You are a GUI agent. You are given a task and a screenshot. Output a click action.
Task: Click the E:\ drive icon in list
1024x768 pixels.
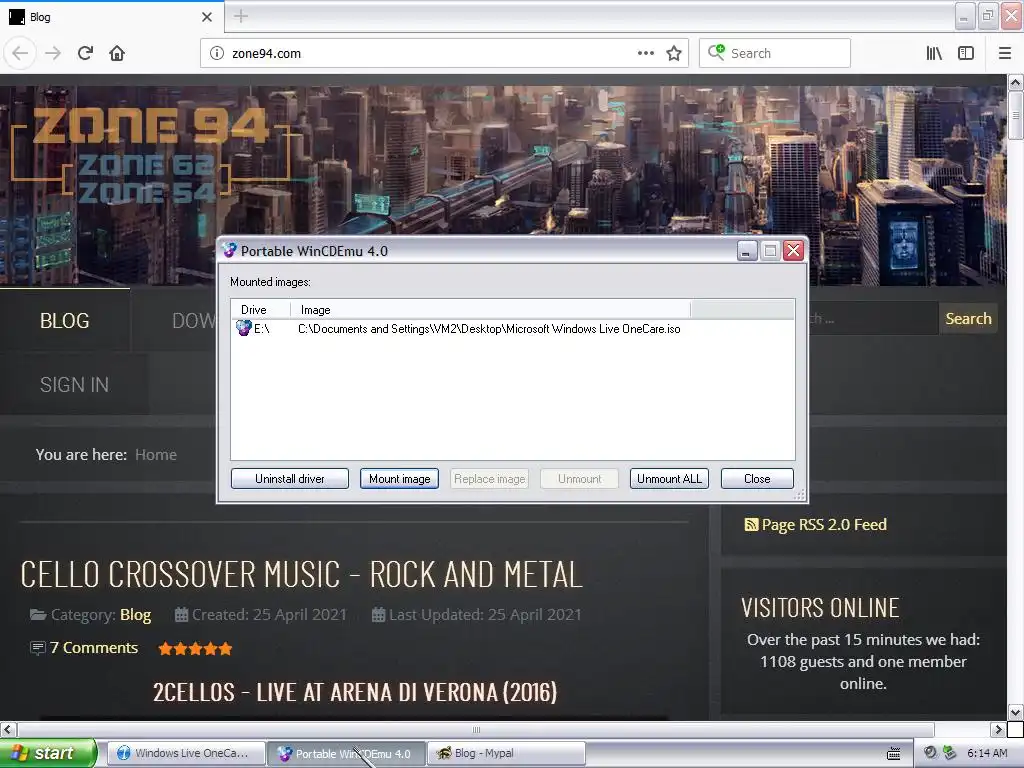pos(244,328)
